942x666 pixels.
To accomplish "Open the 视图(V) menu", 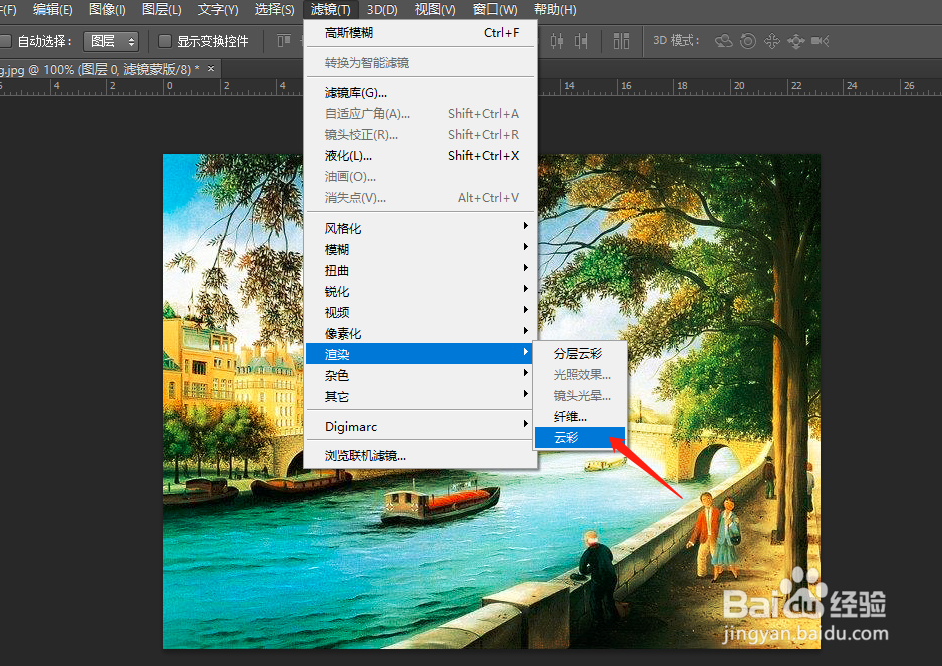I will point(435,10).
